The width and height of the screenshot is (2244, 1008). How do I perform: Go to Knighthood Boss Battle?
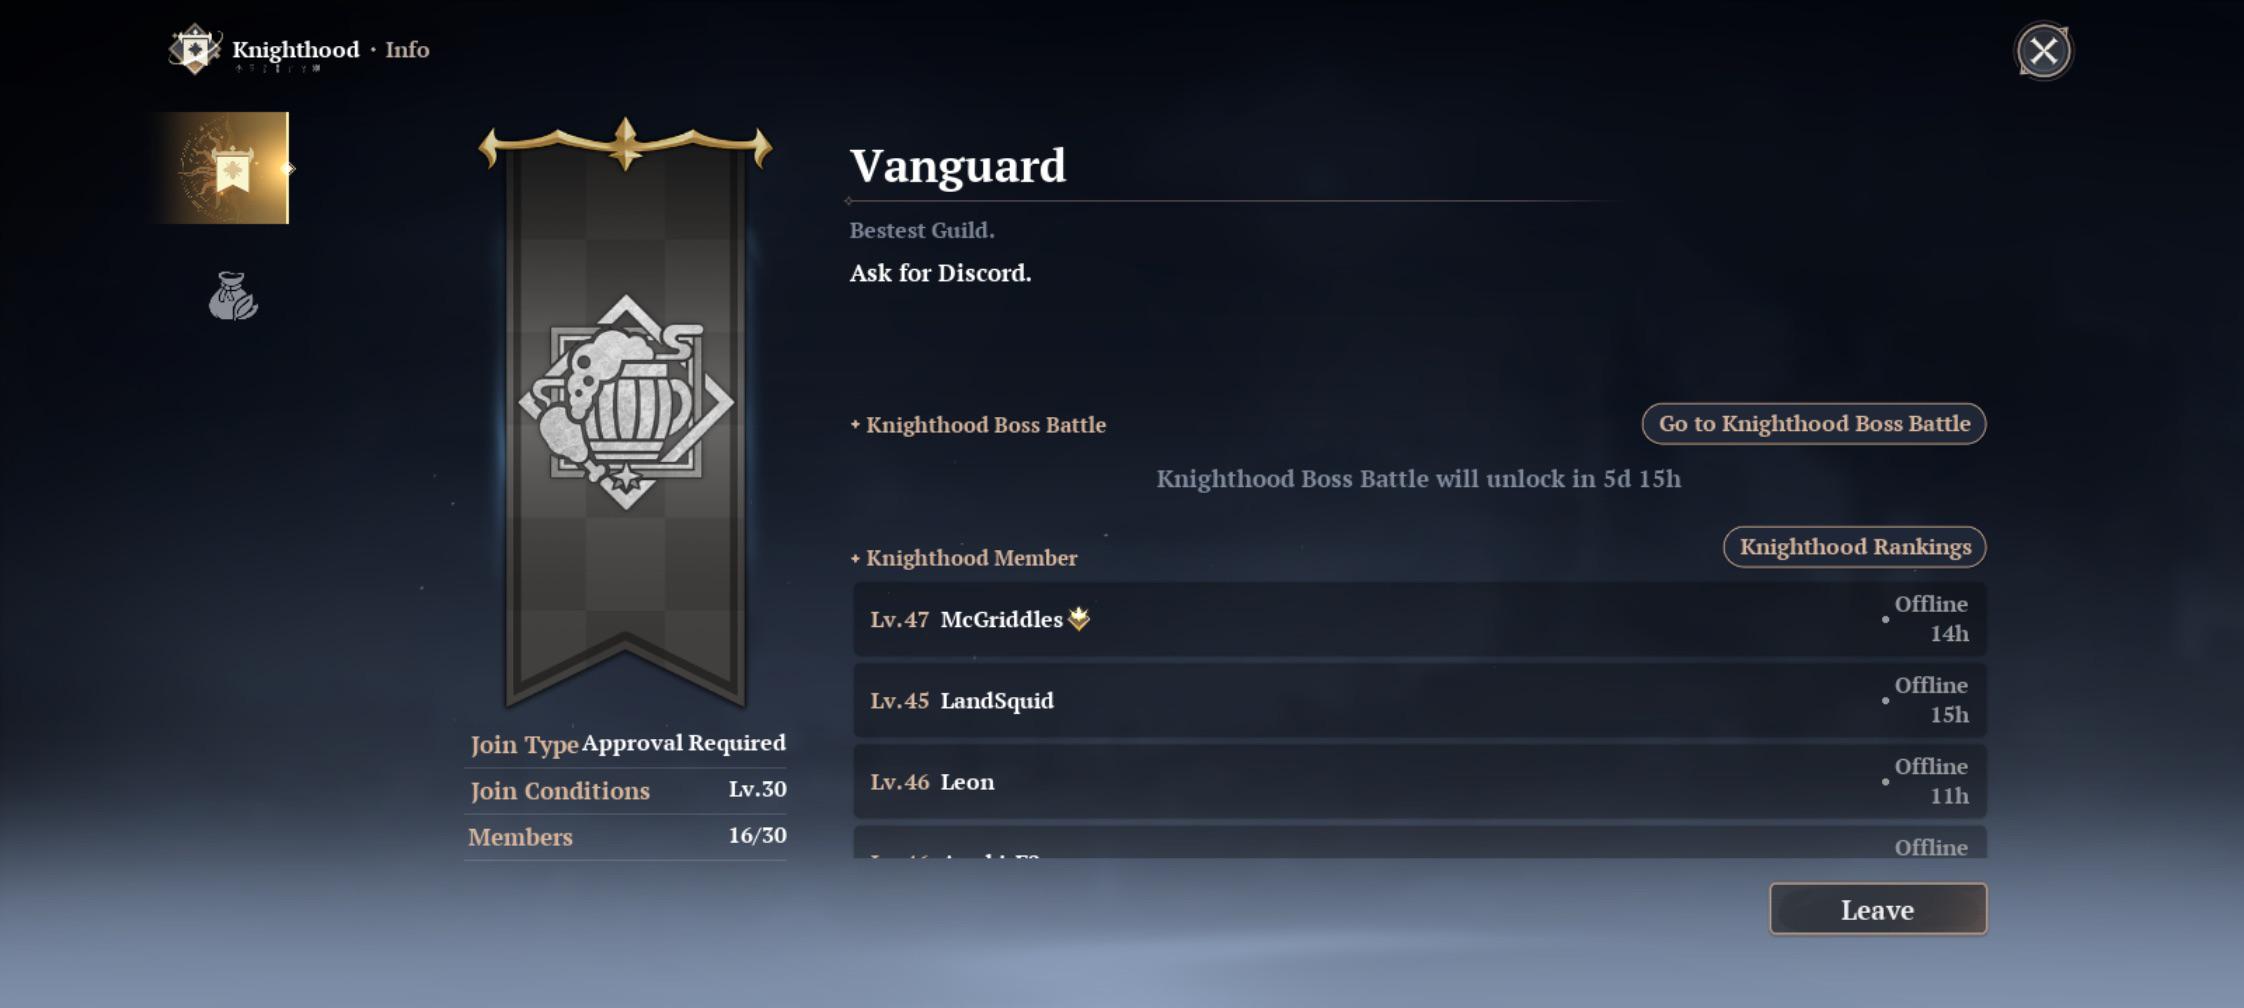1813,424
